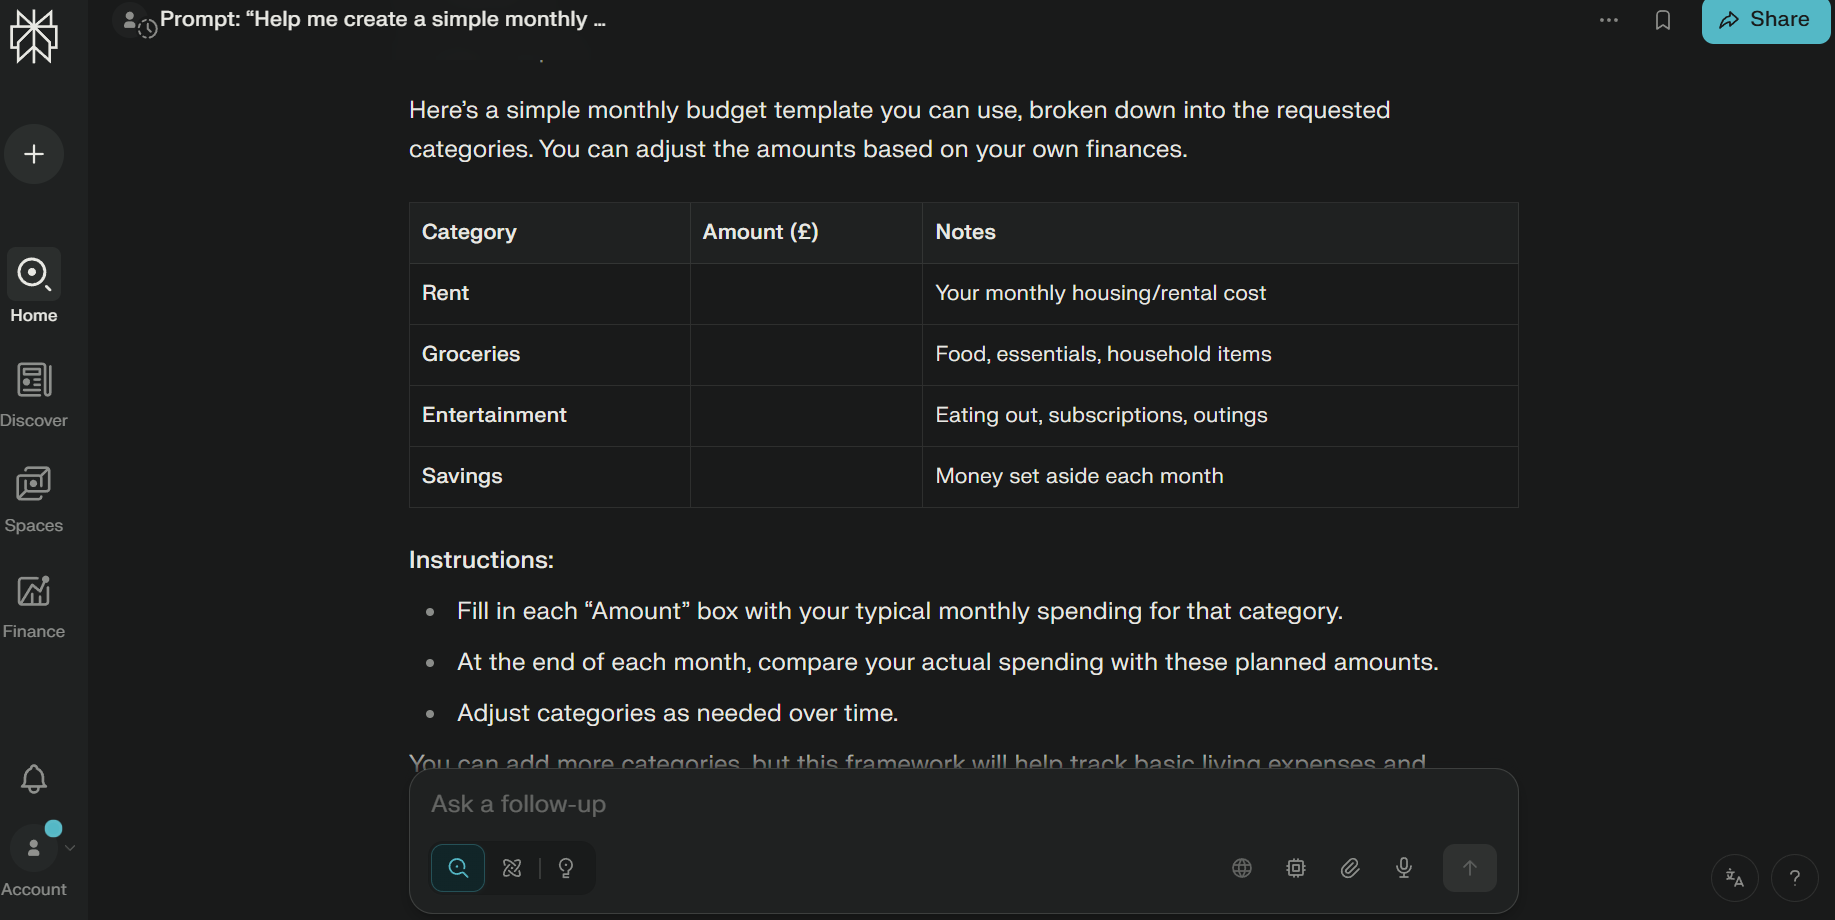The width and height of the screenshot is (1835, 920).
Task: Open the three-dots thread options menu
Action: tap(1609, 20)
